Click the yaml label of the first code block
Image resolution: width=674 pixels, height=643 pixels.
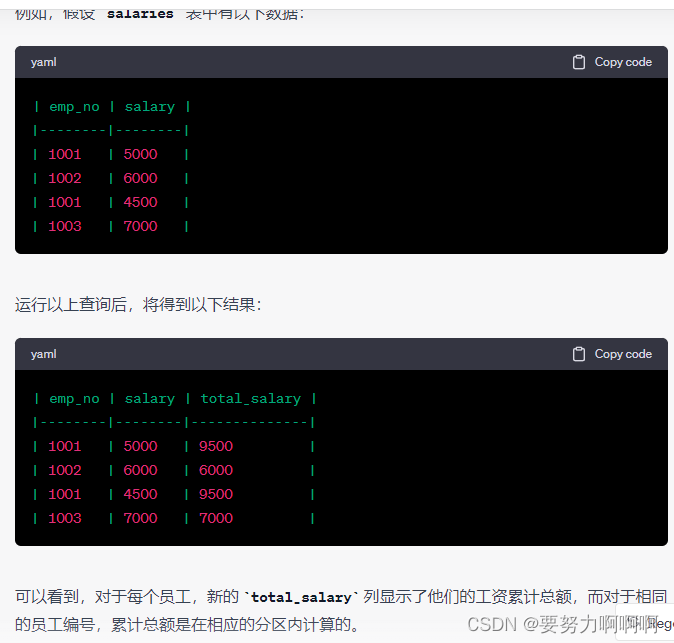pos(43,62)
